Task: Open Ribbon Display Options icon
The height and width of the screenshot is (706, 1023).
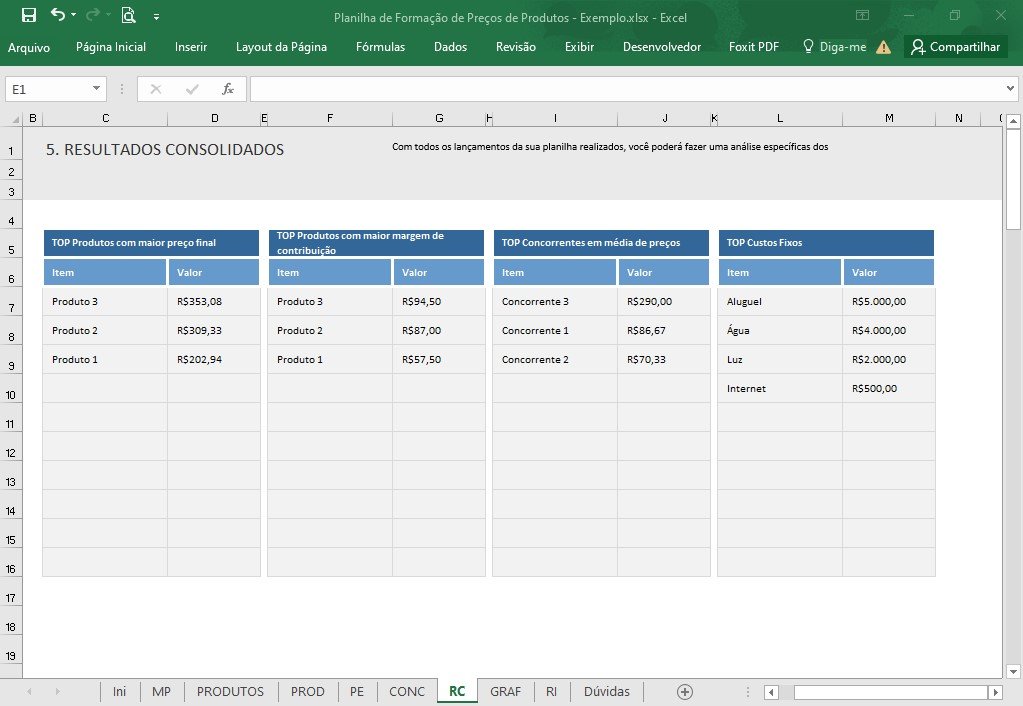Action: (863, 15)
